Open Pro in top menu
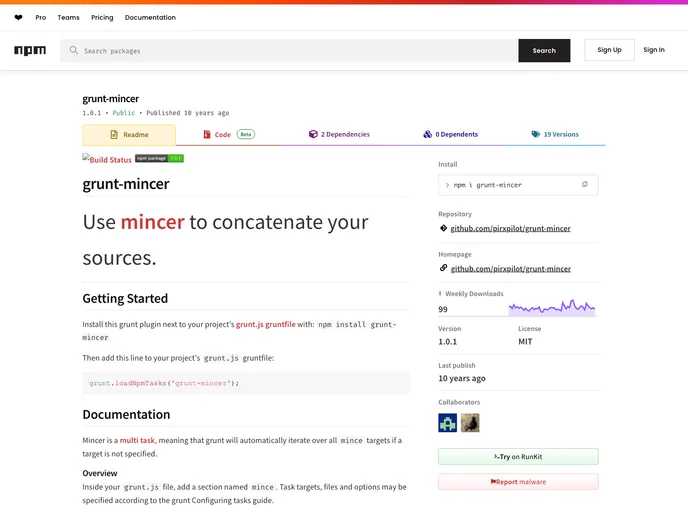The width and height of the screenshot is (688, 512). (41, 18)
